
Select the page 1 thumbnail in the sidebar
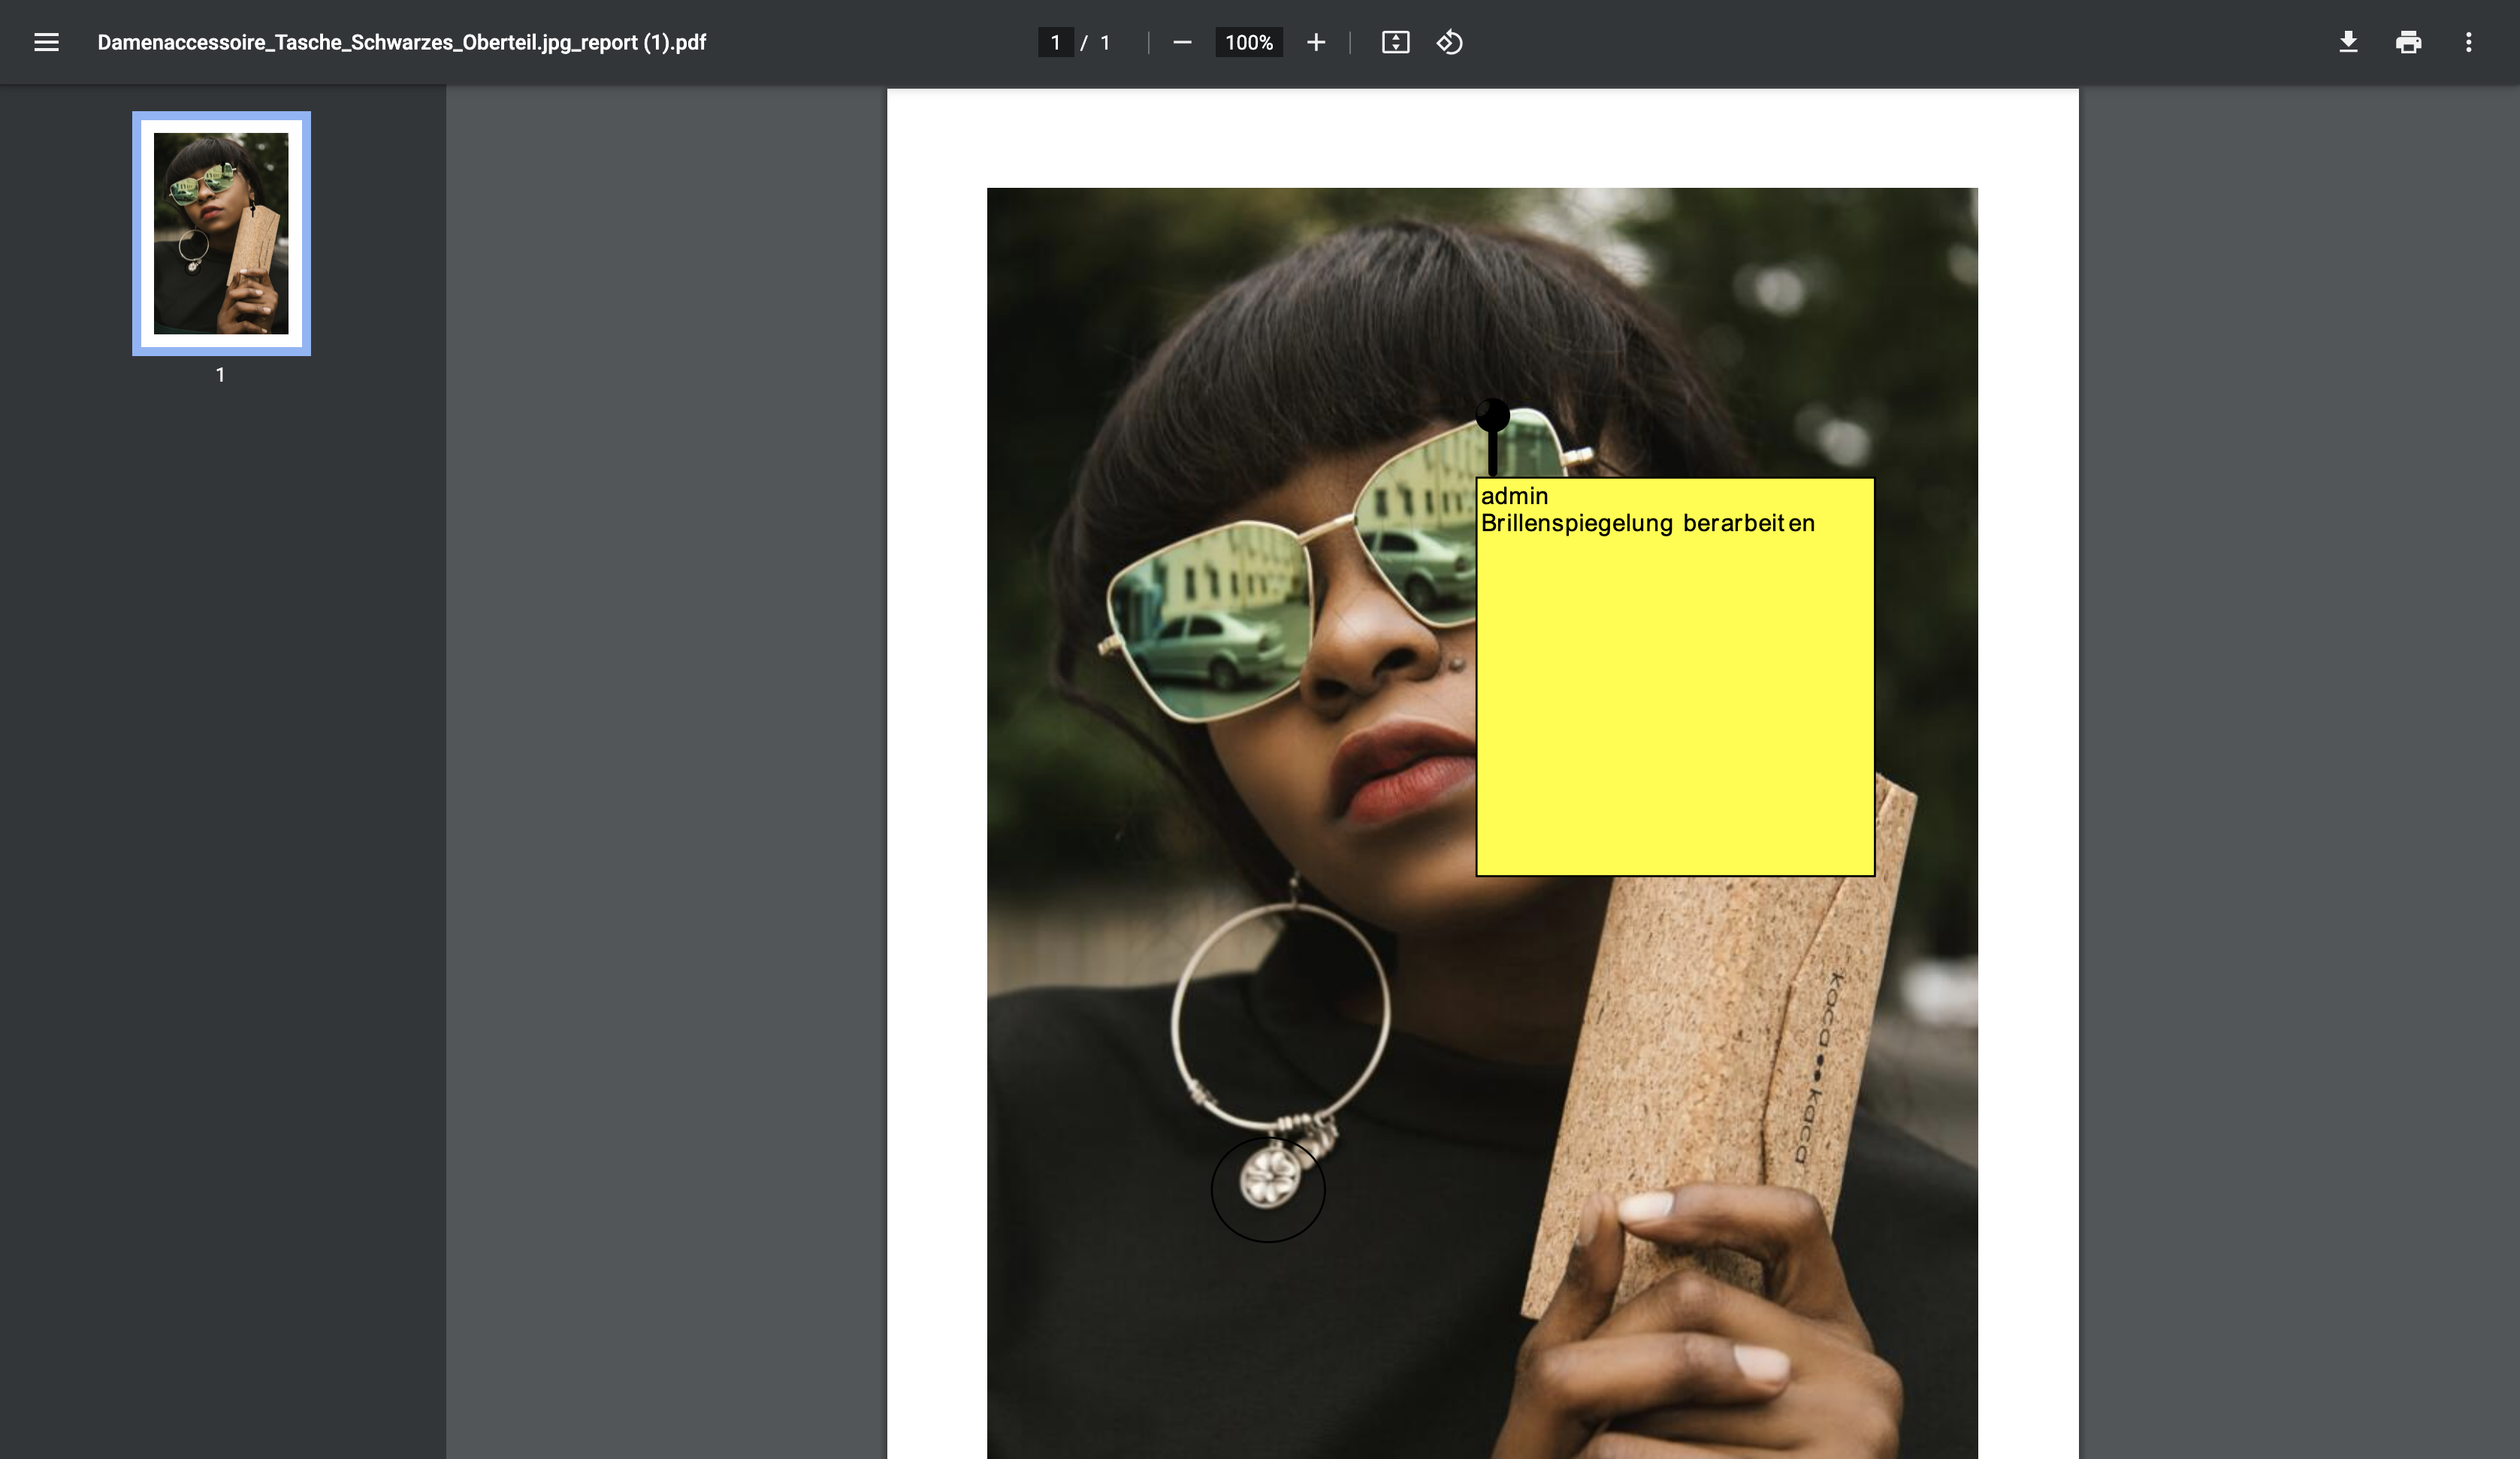(x=221, y=233)
